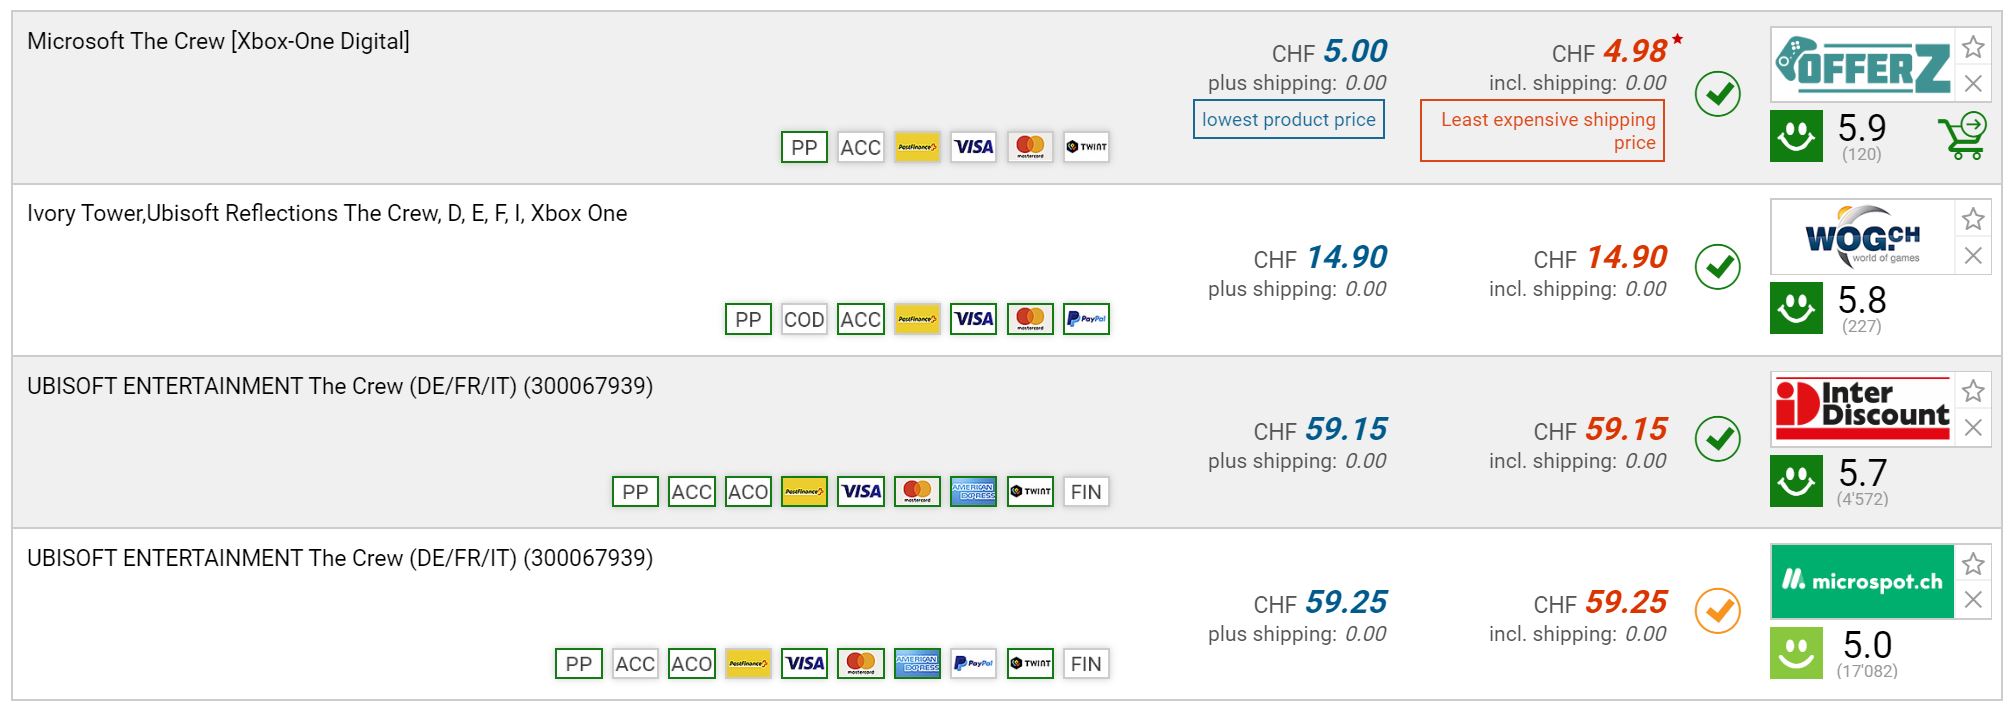2012x721 pixels.
Task: Click the orange availability checkmark for microspot
Action: click(x=1718, y=610)
